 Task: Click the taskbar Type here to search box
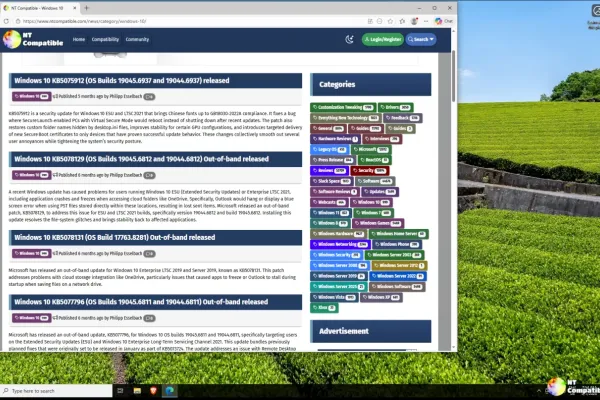click(x=56, y=391)
